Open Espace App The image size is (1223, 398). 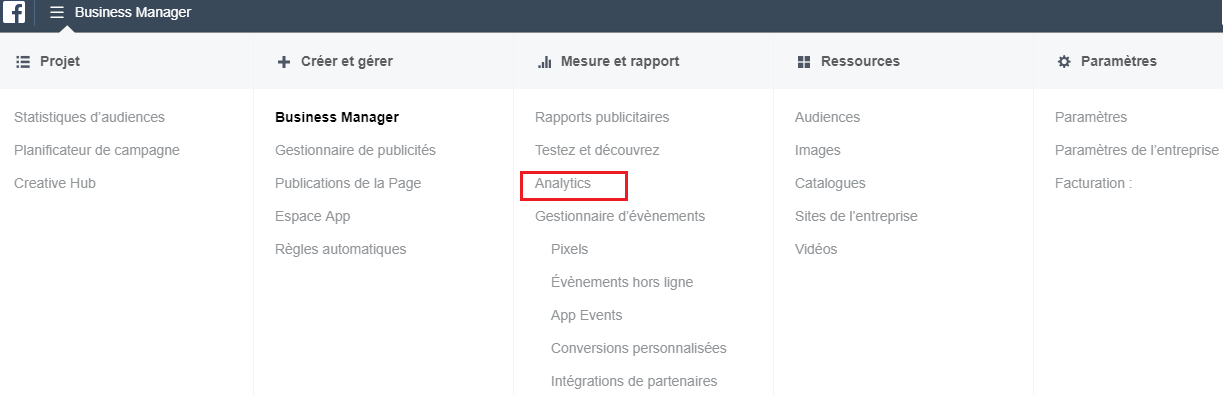point(312,216)
